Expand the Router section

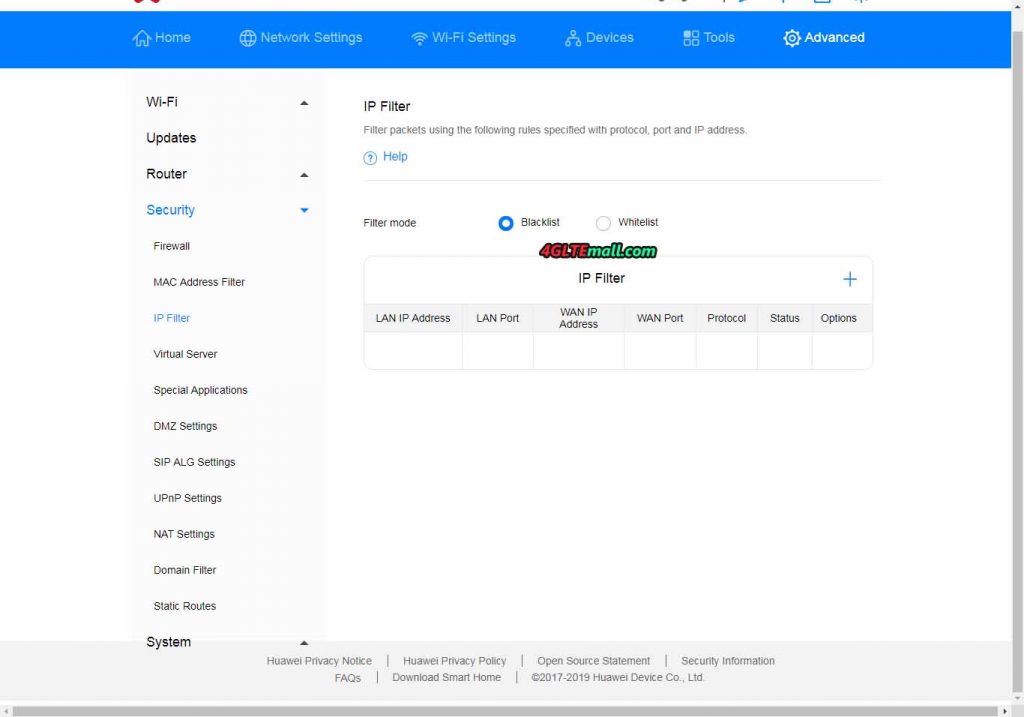pos(303,174)
